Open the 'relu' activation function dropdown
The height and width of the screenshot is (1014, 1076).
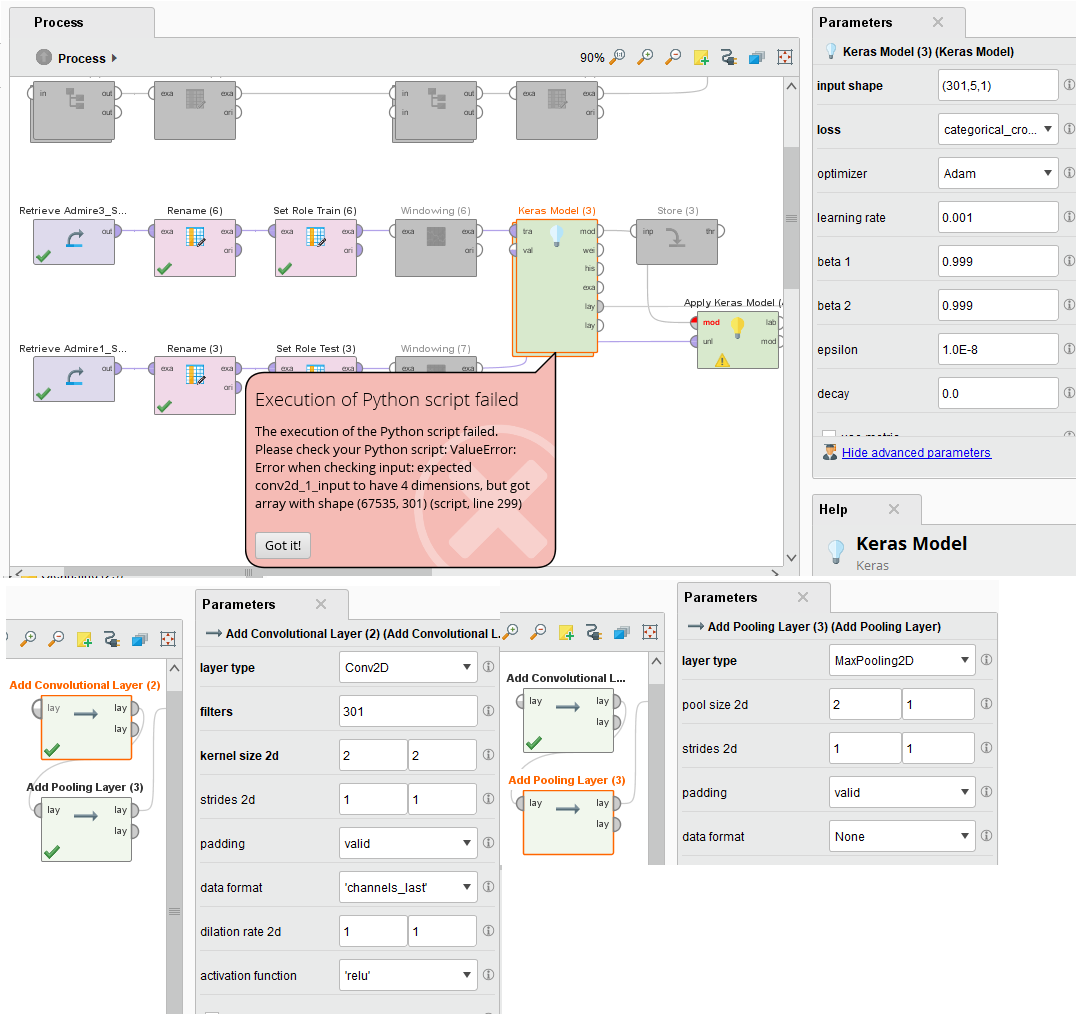click(408, 975)
